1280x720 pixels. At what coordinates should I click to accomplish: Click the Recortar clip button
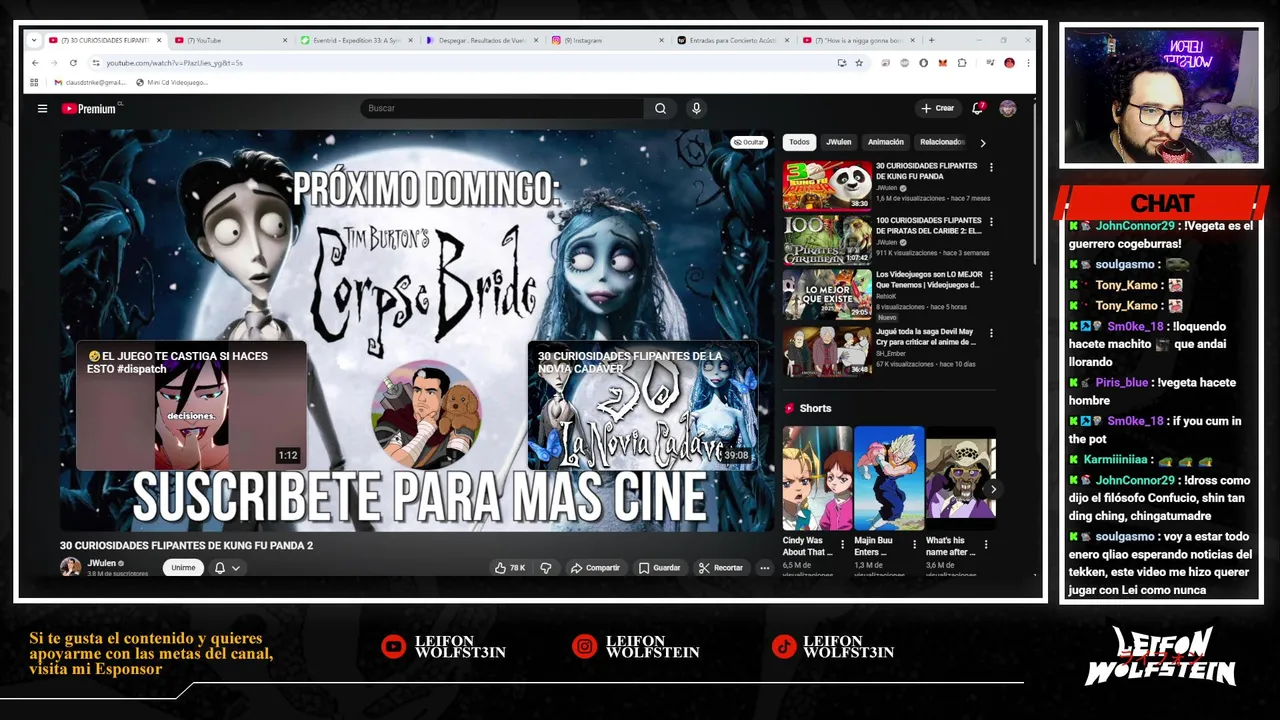721,568
